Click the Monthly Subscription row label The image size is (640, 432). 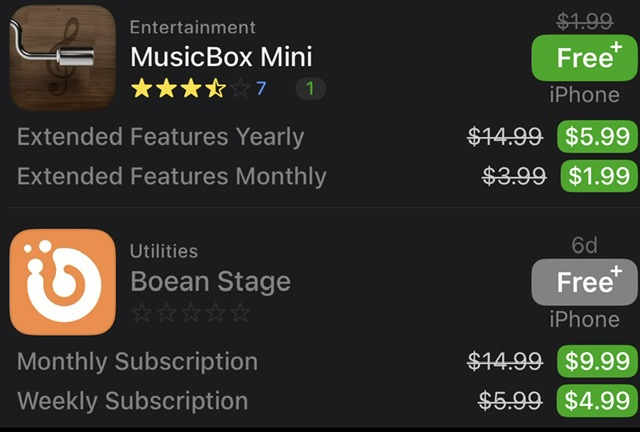tap(137, 361)
